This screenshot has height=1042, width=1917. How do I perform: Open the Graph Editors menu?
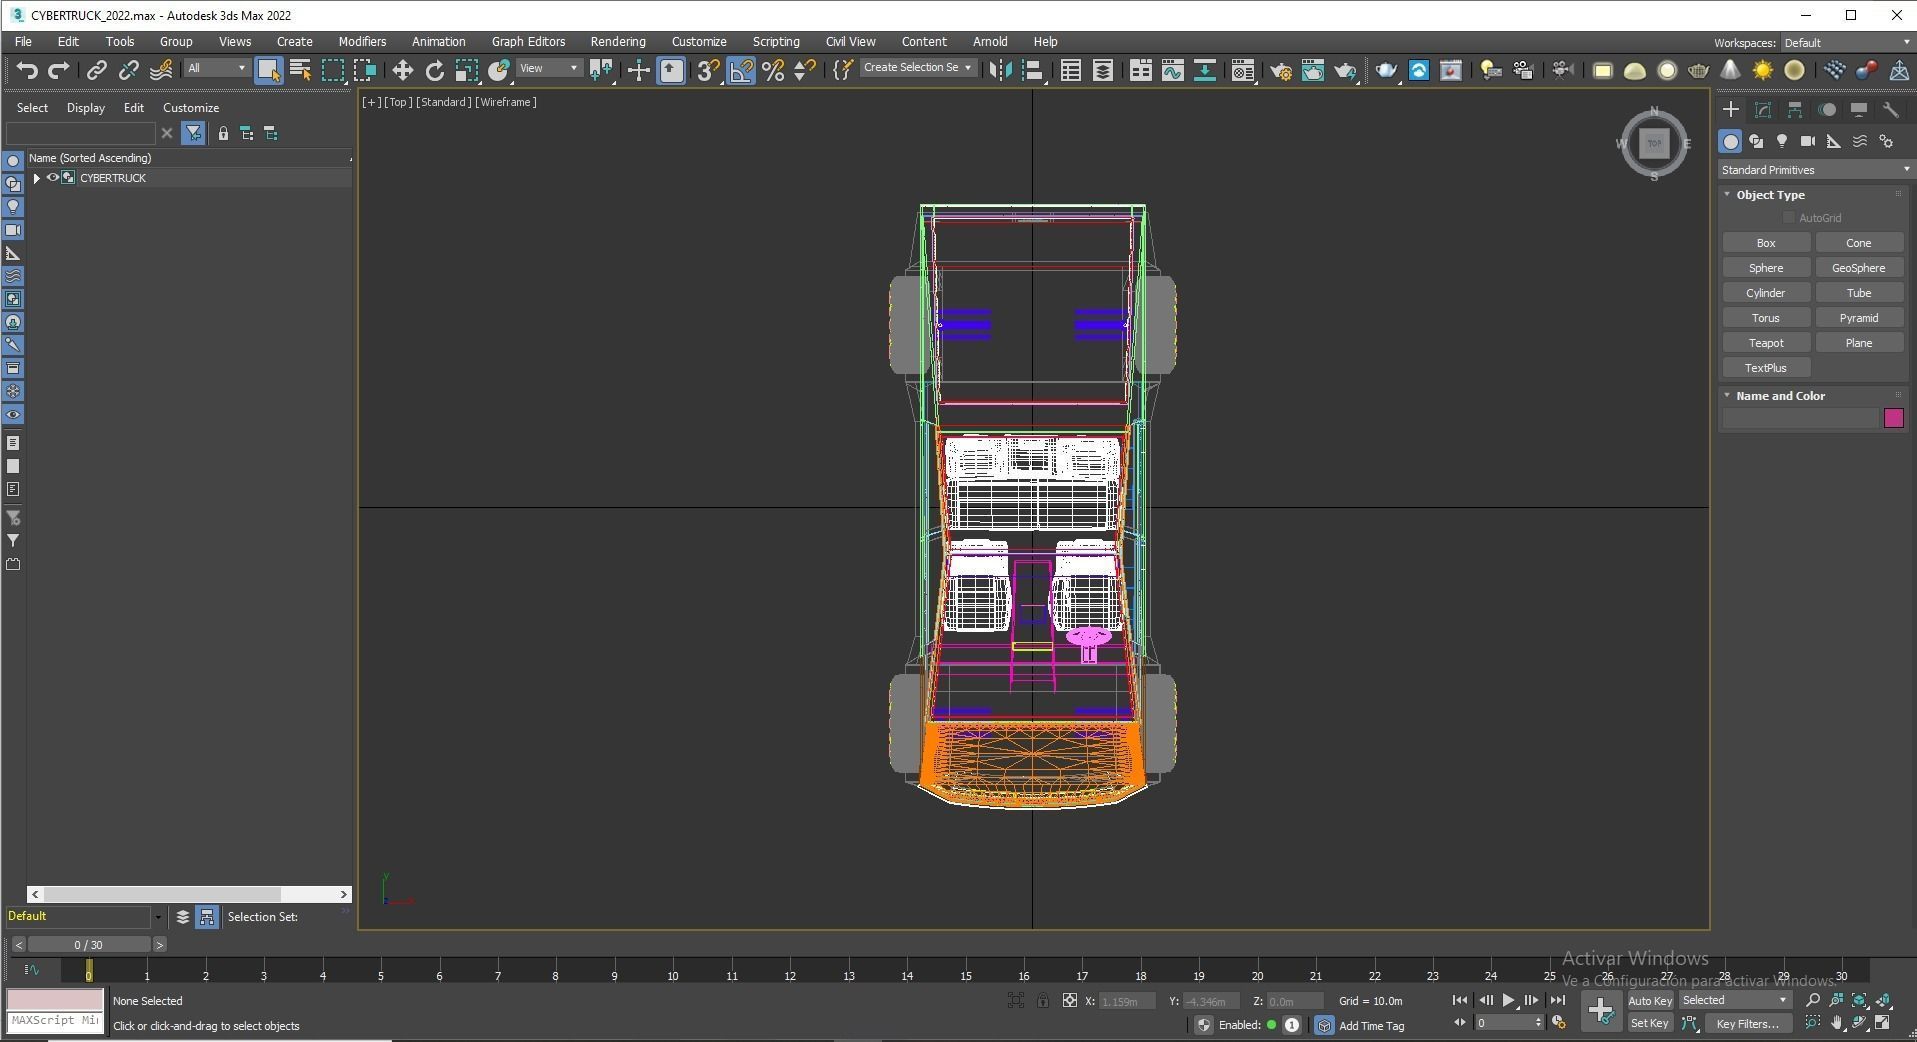528,42
